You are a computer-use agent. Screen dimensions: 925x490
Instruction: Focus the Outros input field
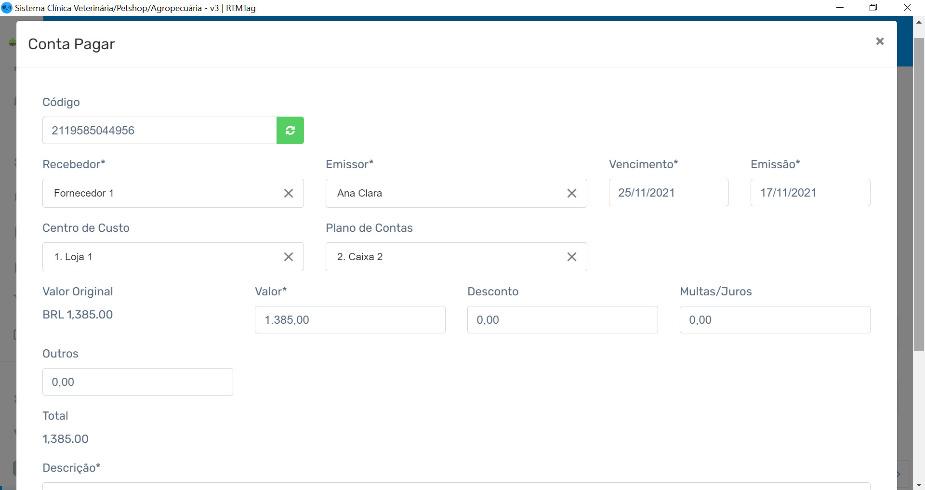click(x=137, y=382)
